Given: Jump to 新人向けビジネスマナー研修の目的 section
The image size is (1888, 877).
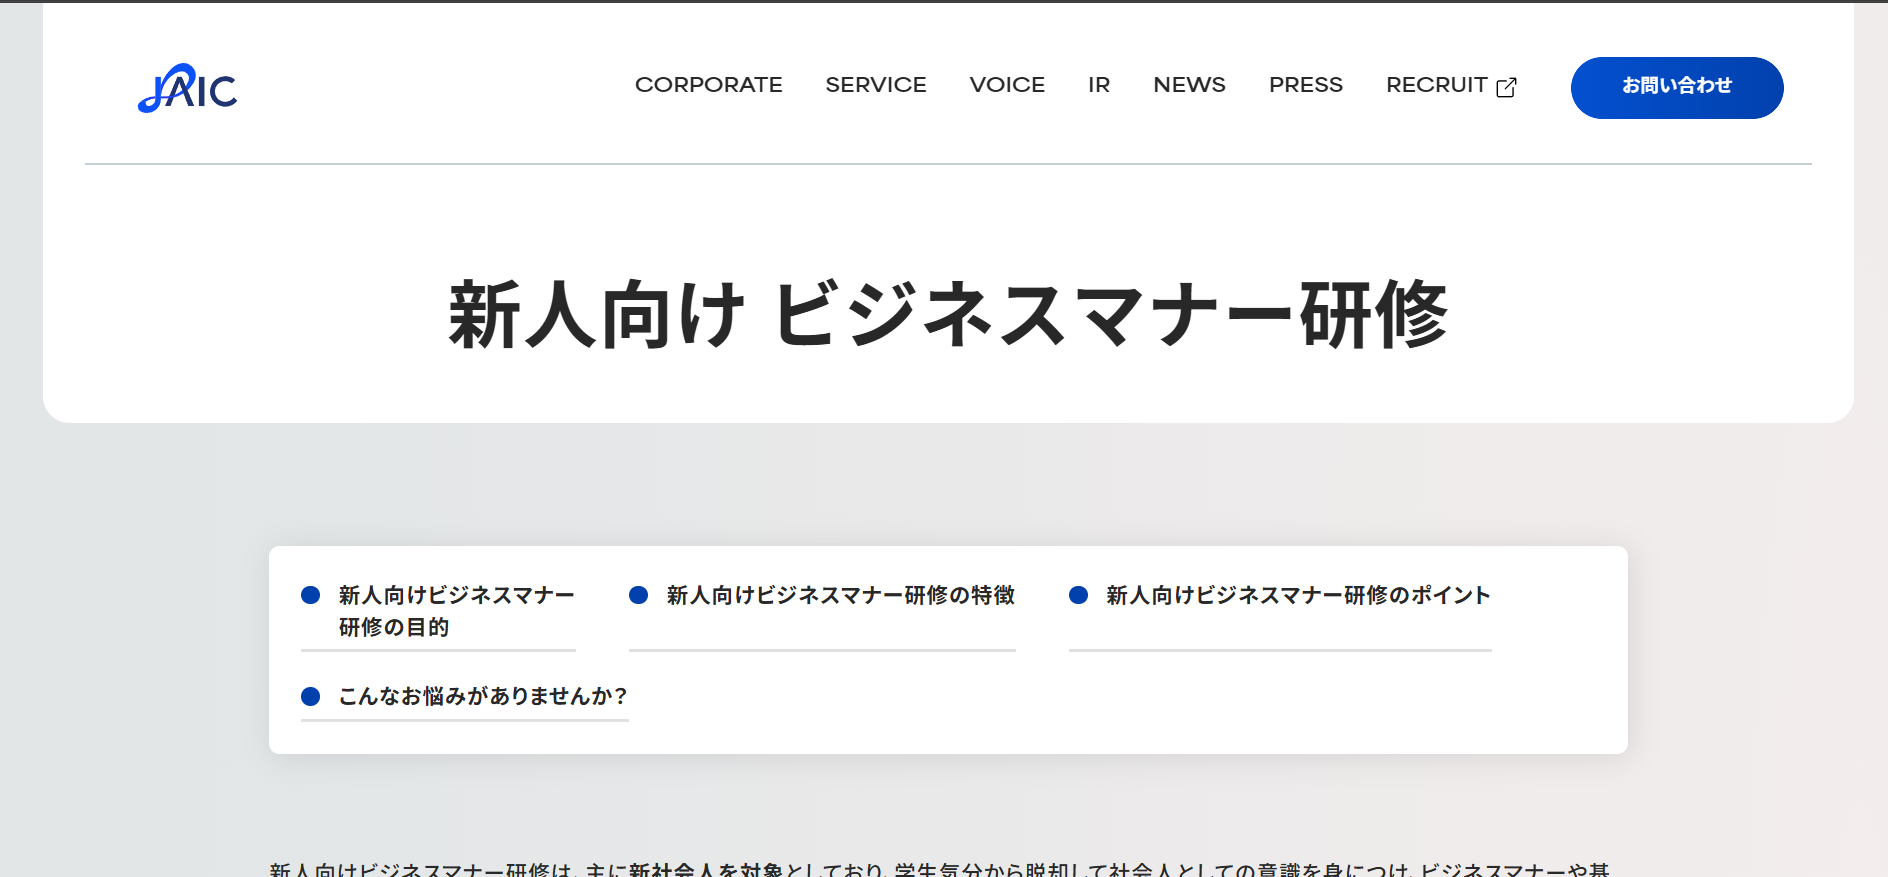Looking at the screenshot, I should 456,610.
